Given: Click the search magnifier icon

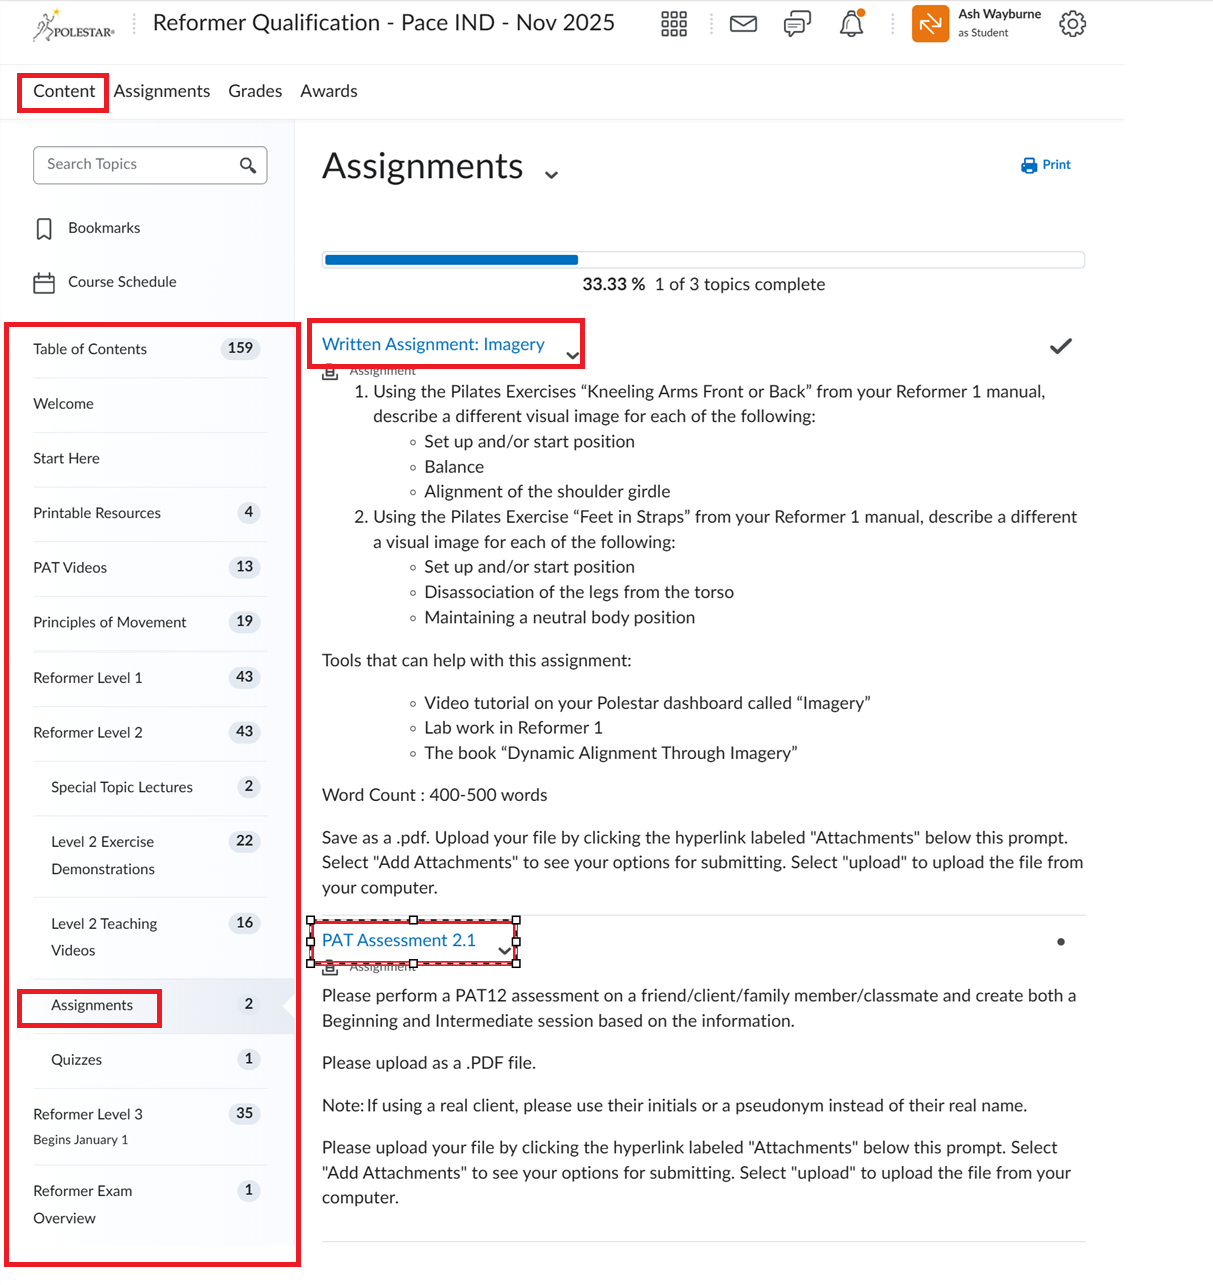Looking at the screenshot, I should pos(248,165).
